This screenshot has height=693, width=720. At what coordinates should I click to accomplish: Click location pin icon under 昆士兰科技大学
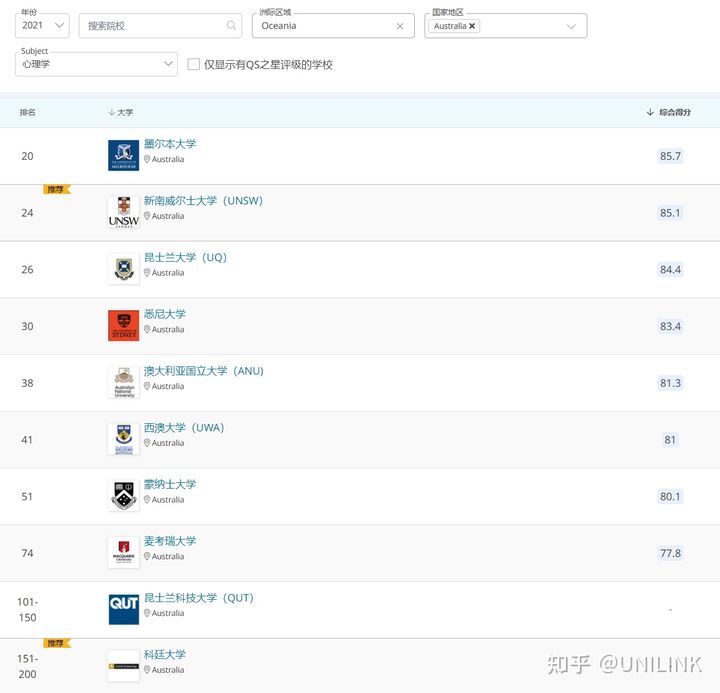click(147, 613)
